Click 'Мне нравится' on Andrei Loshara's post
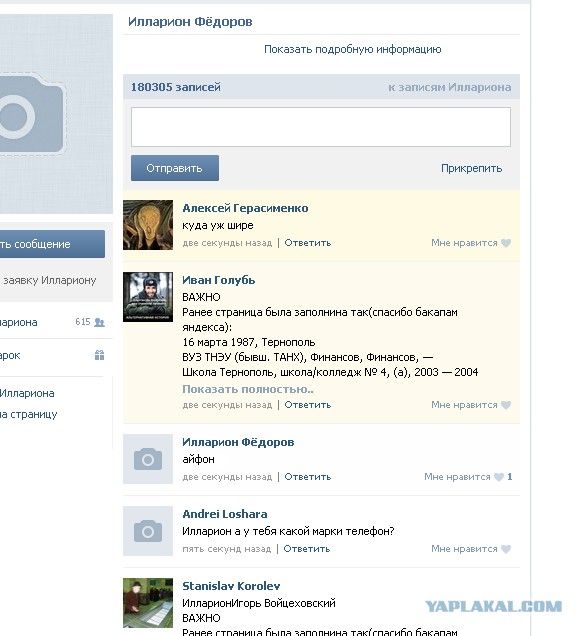 pyautogui.click(x=464, y=549)
